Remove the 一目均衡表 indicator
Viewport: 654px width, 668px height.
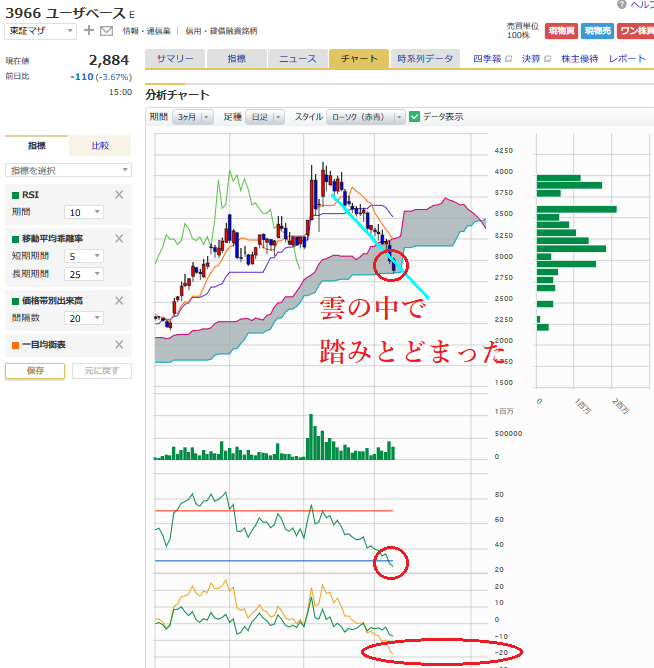tap(120, 345)
